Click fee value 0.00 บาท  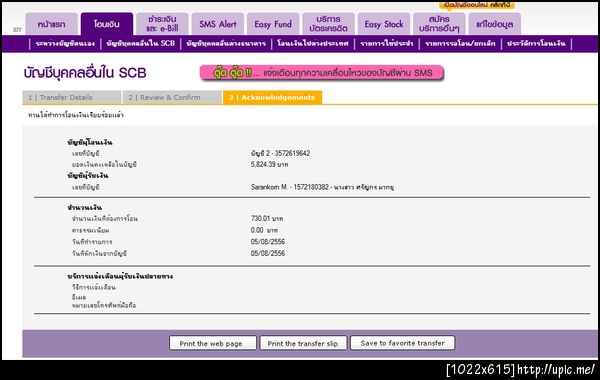(x=264, y=230)
